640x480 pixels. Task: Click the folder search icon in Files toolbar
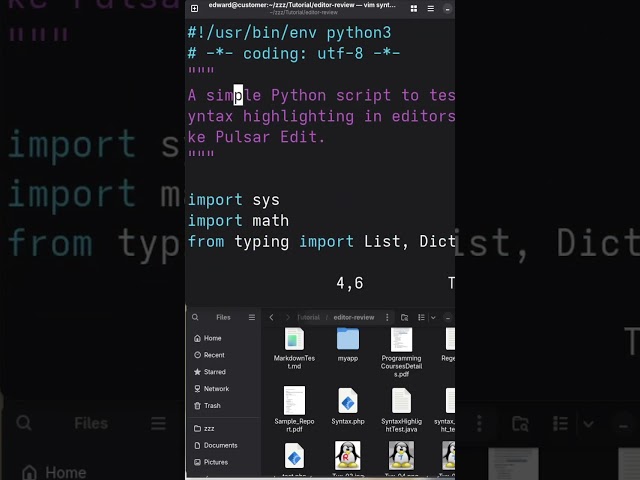404,317
